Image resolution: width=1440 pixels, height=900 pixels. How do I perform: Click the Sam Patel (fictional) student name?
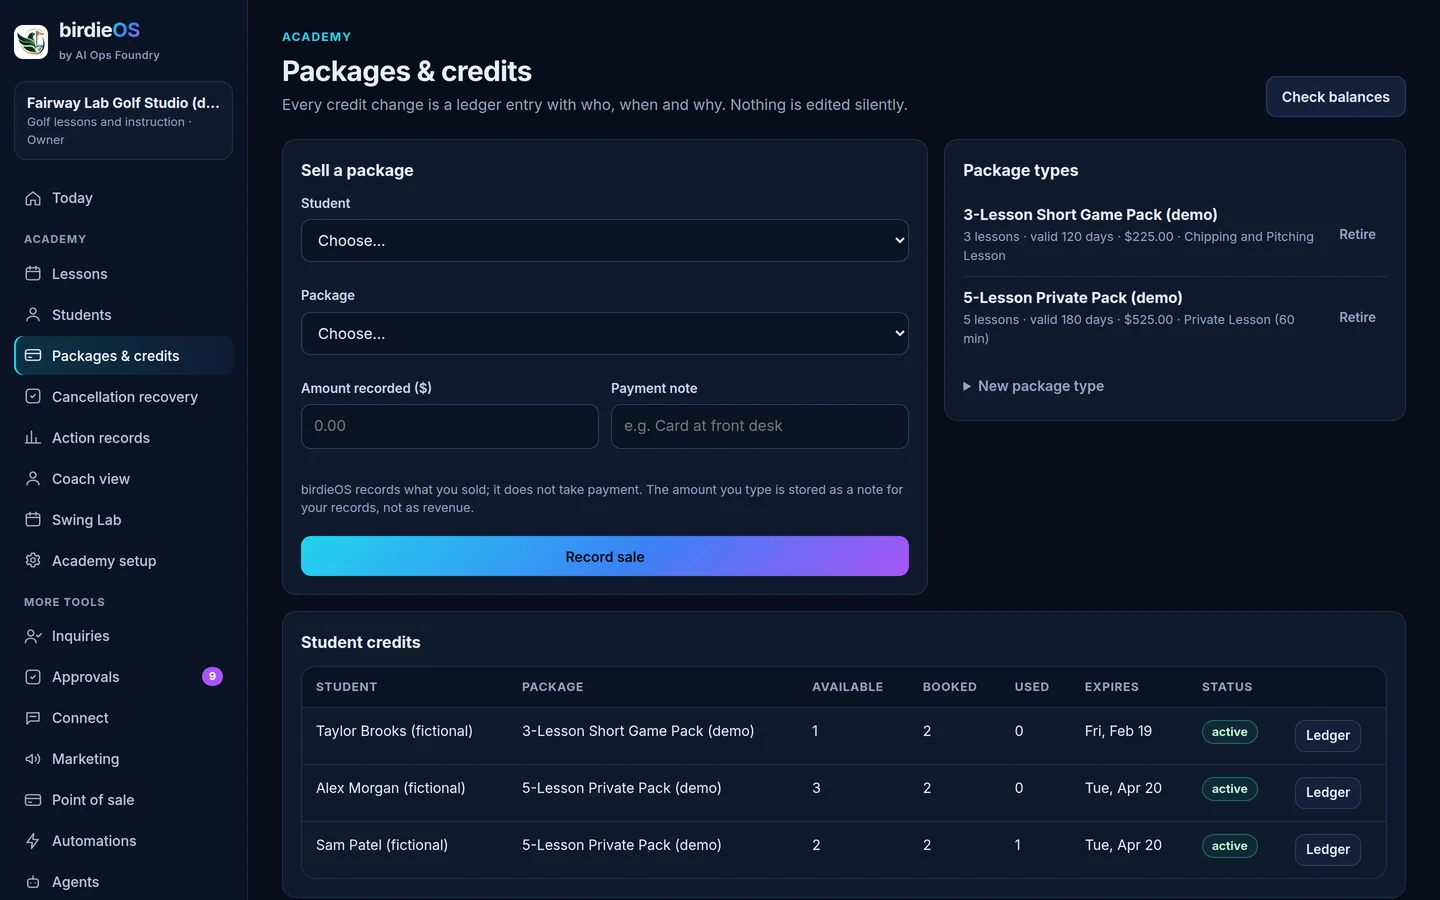point(382,845)
